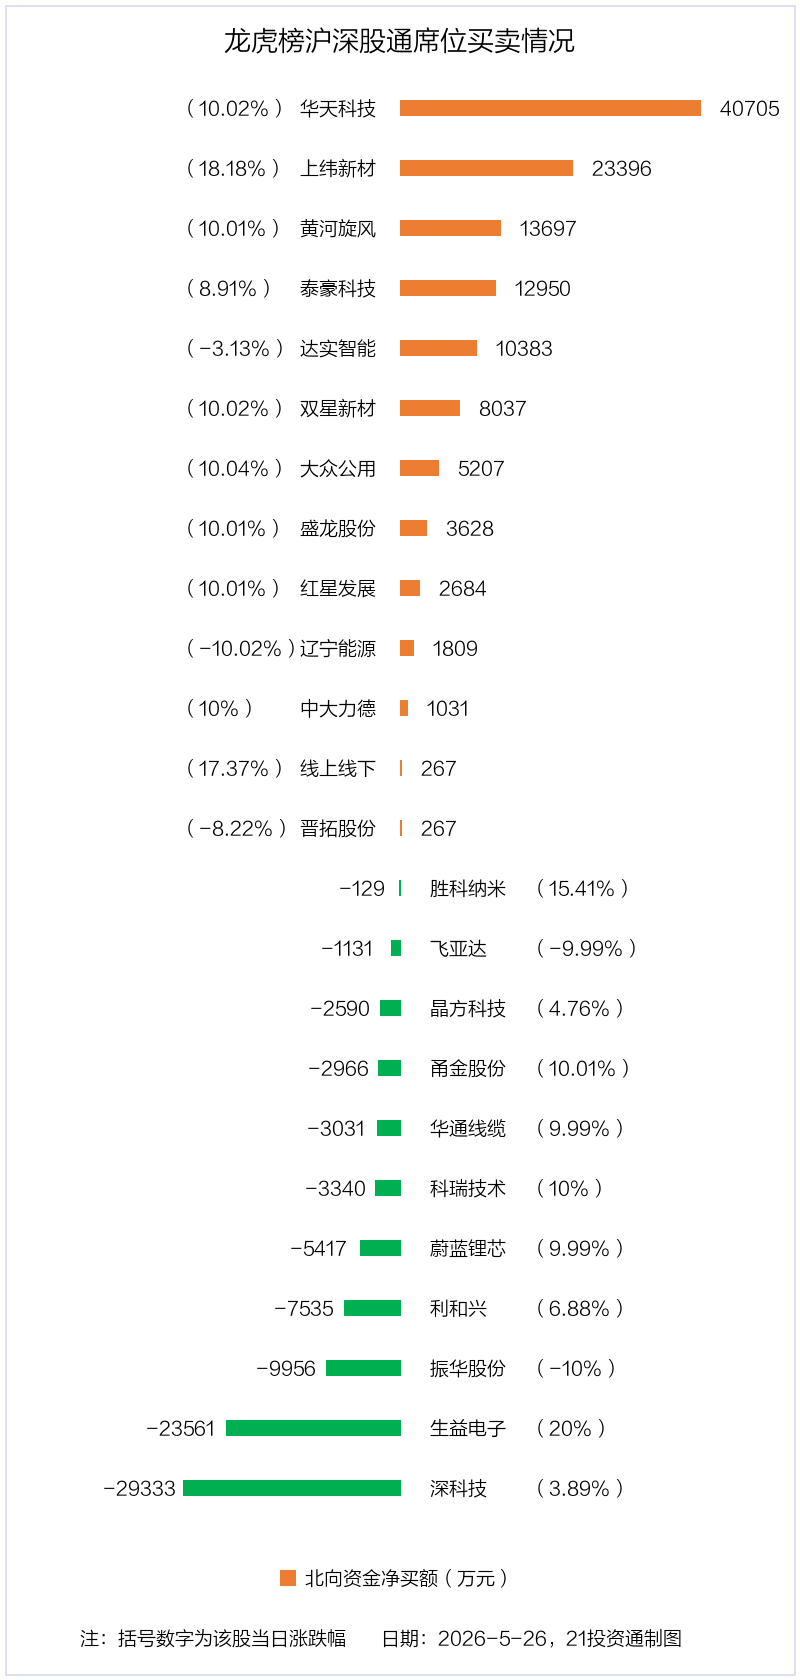Select the footnote 括号数字为该股当日涨跌幅

tap(232, 1638)
